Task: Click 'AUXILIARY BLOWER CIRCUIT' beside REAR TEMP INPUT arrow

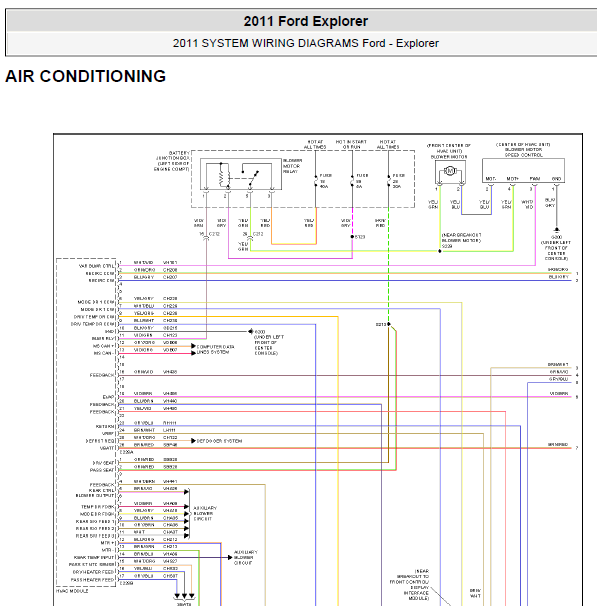Action: click(x=246, y=558)
